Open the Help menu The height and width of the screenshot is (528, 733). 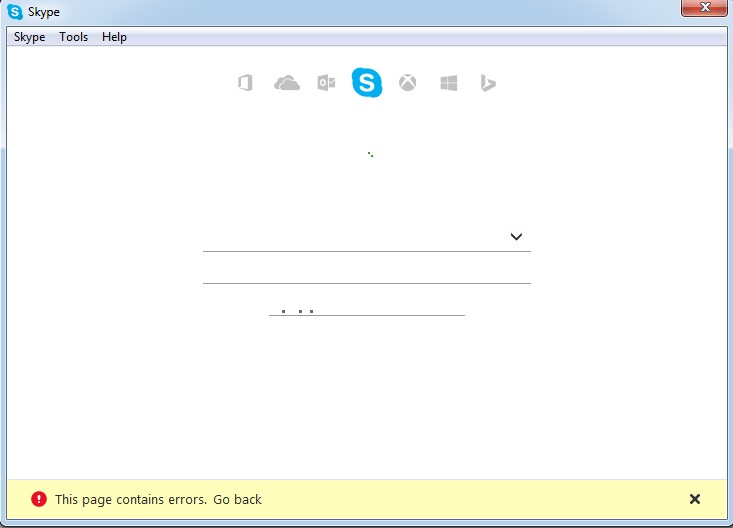point(114,37)
